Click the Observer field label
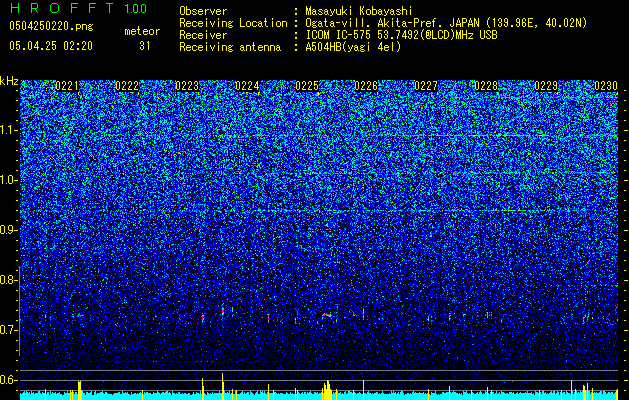 click(203, 11)
